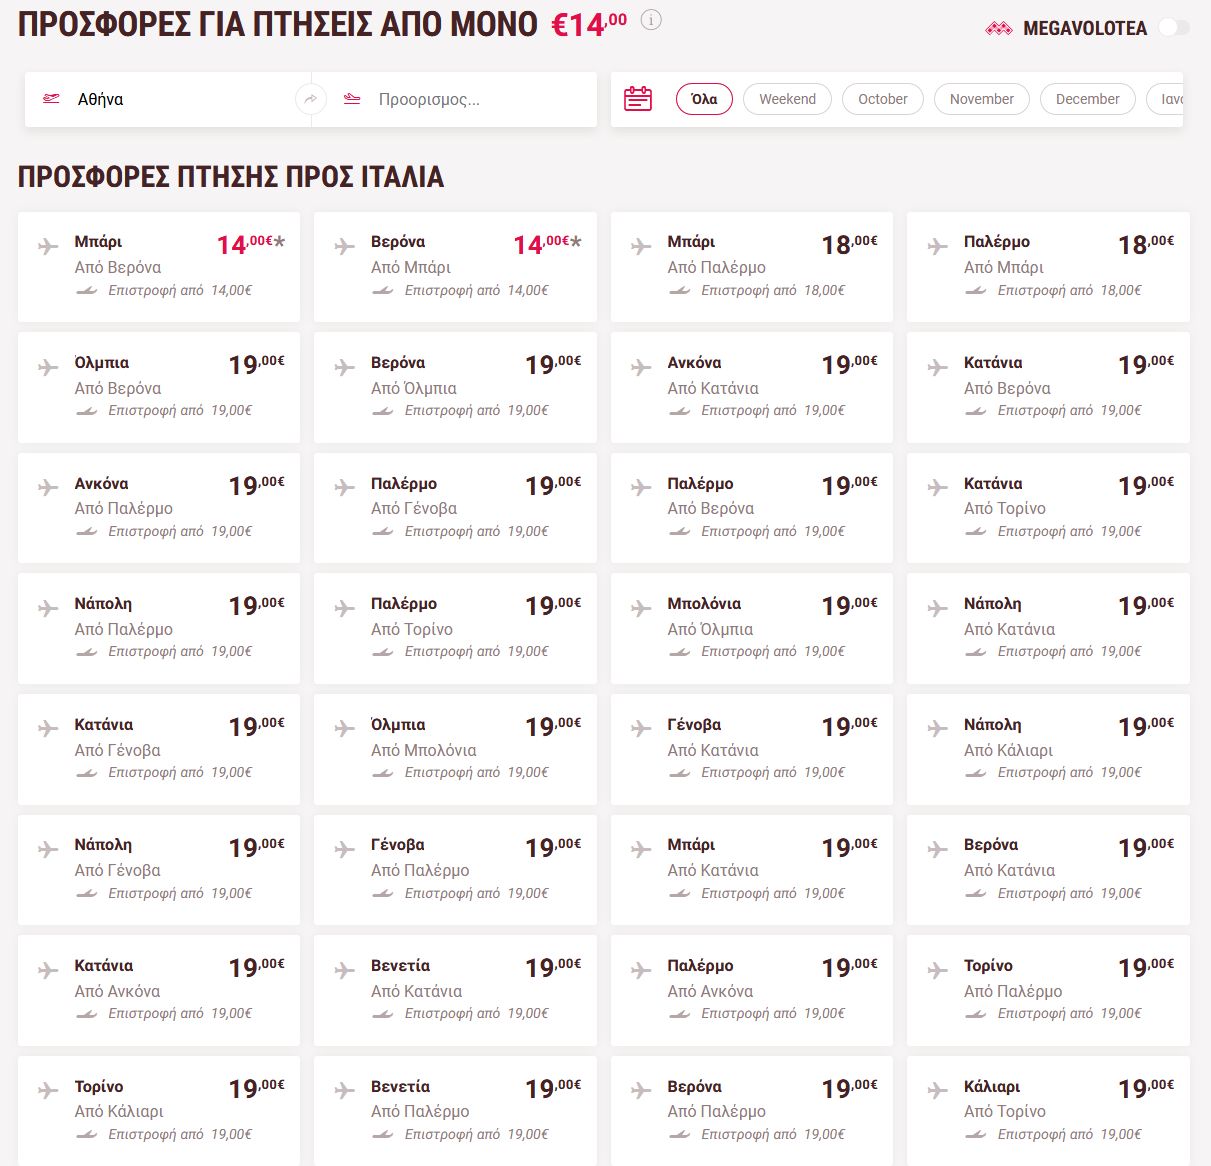
Task: Open the Βερόνα από Μπάρι 14€ offer
Action: (x=455, y=266)
